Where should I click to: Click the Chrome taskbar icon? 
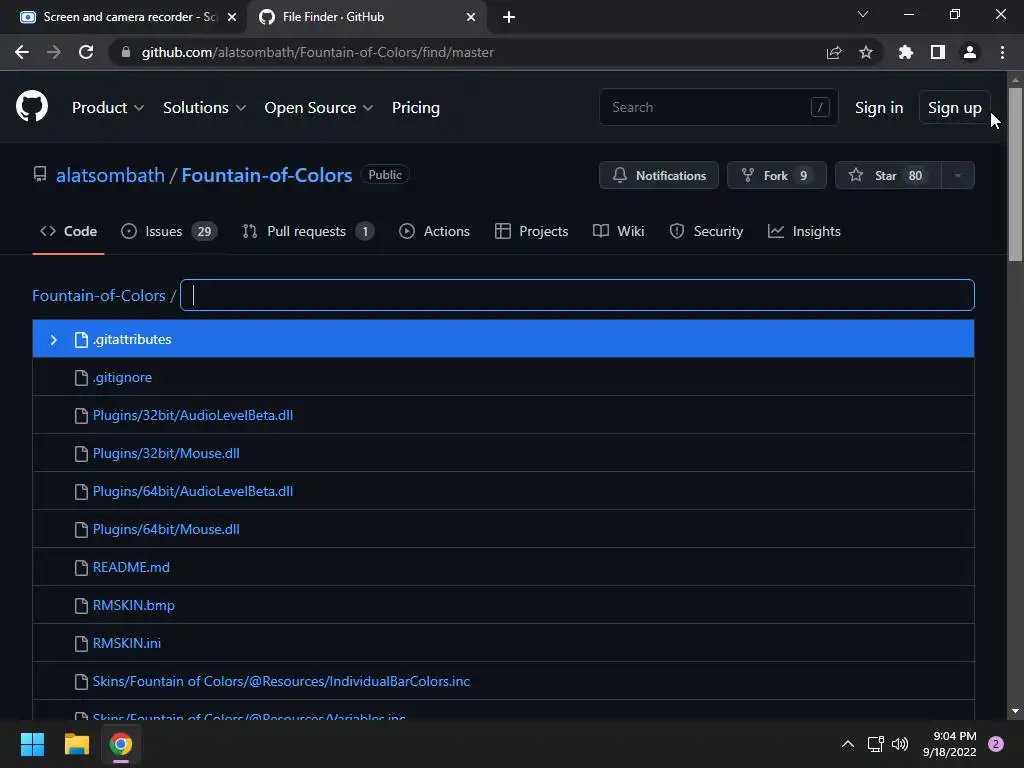coord(121,744)
